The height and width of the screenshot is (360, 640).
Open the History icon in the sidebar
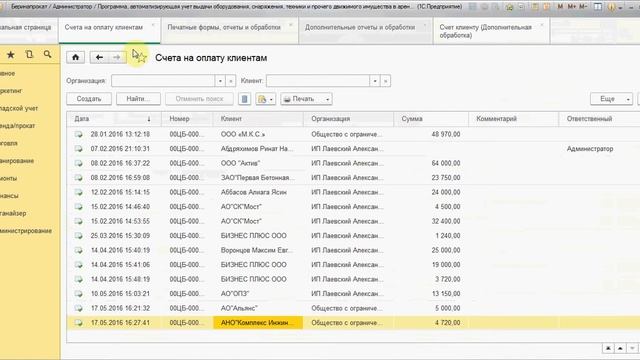pyautogui.click(x=29, y=54)
